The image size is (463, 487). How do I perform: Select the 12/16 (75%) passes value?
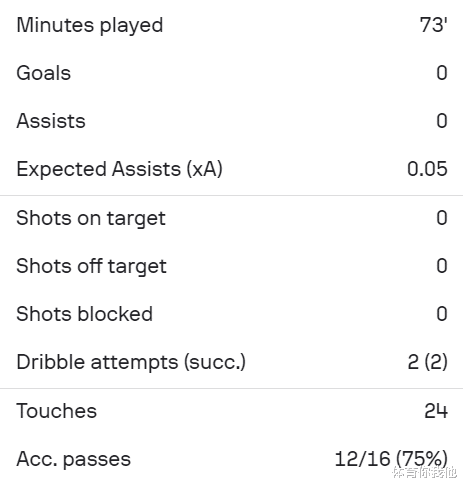(391, 459)
